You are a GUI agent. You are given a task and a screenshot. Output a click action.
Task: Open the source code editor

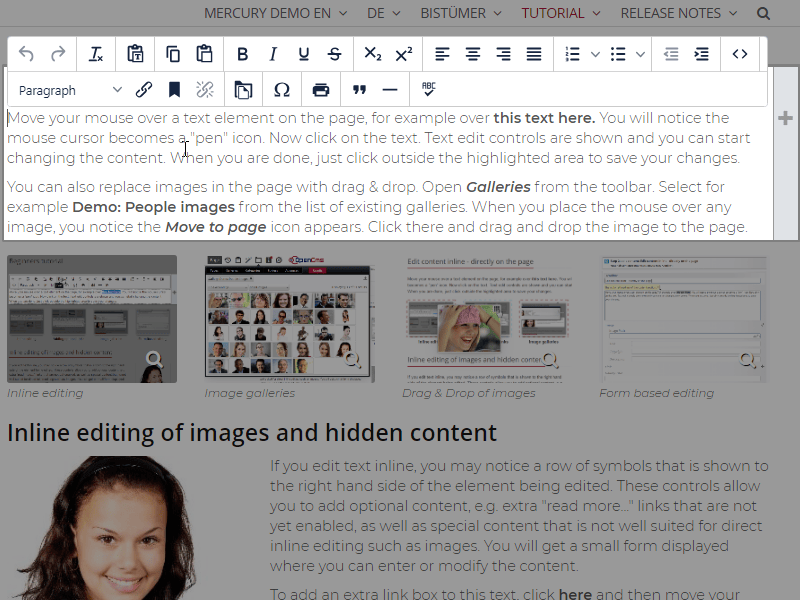coord(740,54)
